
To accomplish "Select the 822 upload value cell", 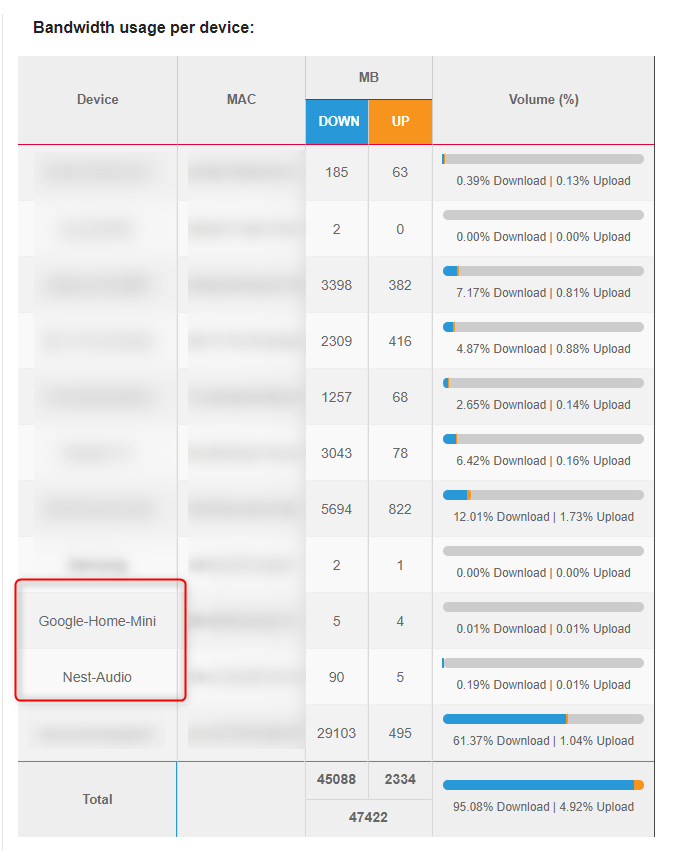I will [400, 509].
